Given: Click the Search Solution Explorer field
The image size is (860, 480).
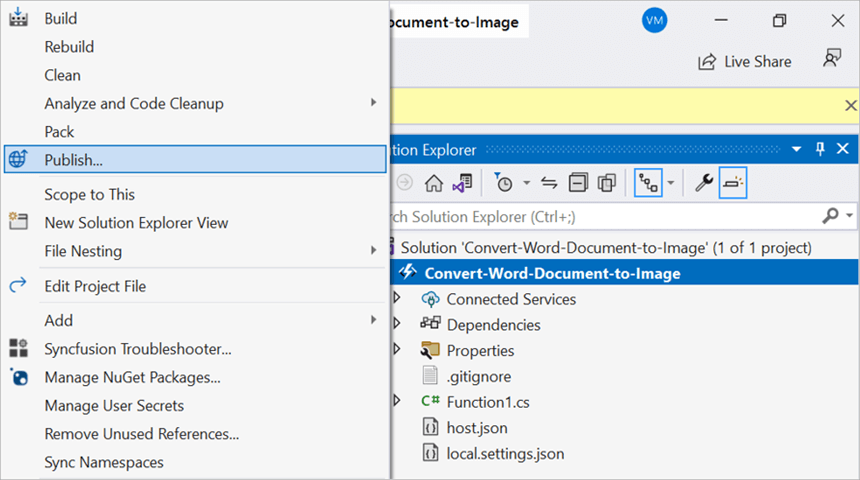Looking at the screenshot, I should (x=603, y=217).
